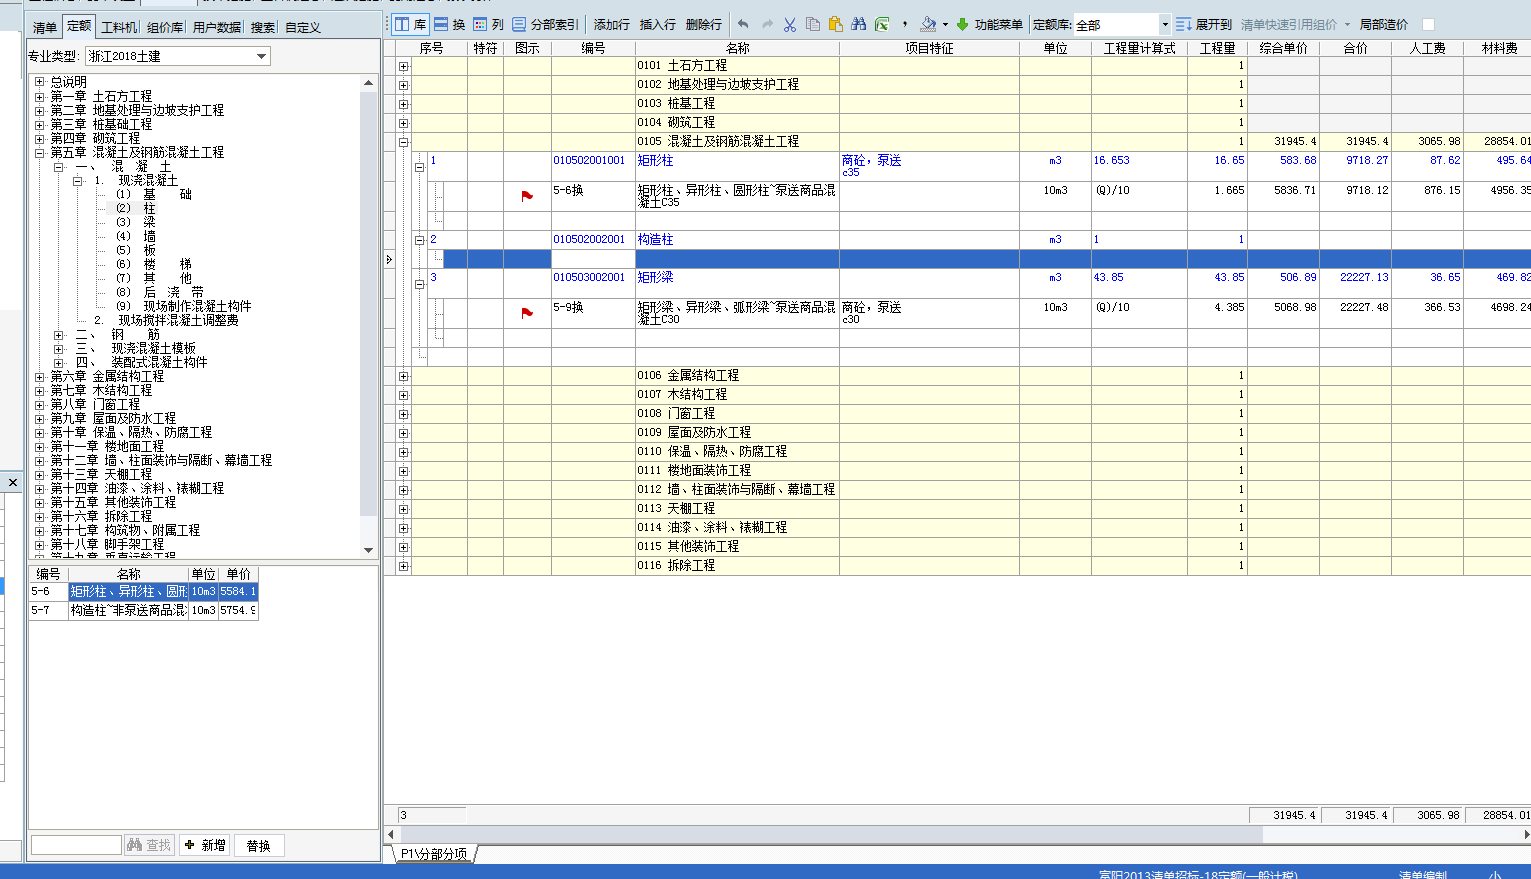This screenshot has width=1531, height=879.
Task: Click the copy icon in toolbar
Action: tap(813, 24)
